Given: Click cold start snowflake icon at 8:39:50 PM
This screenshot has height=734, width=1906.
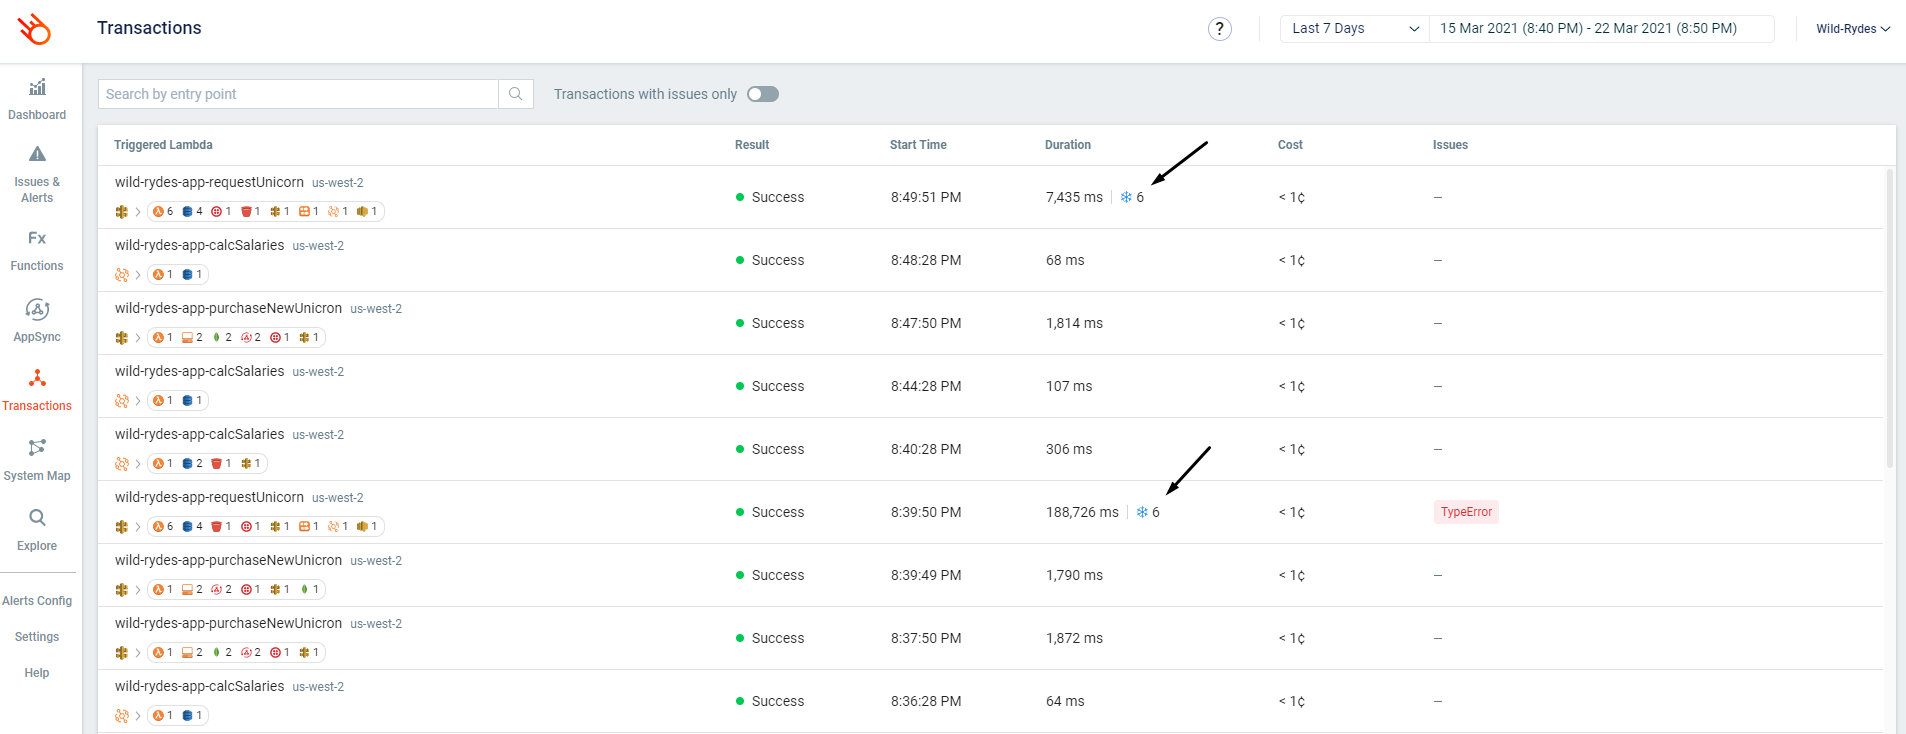Looking at the screenshot, I should 1142,512.
